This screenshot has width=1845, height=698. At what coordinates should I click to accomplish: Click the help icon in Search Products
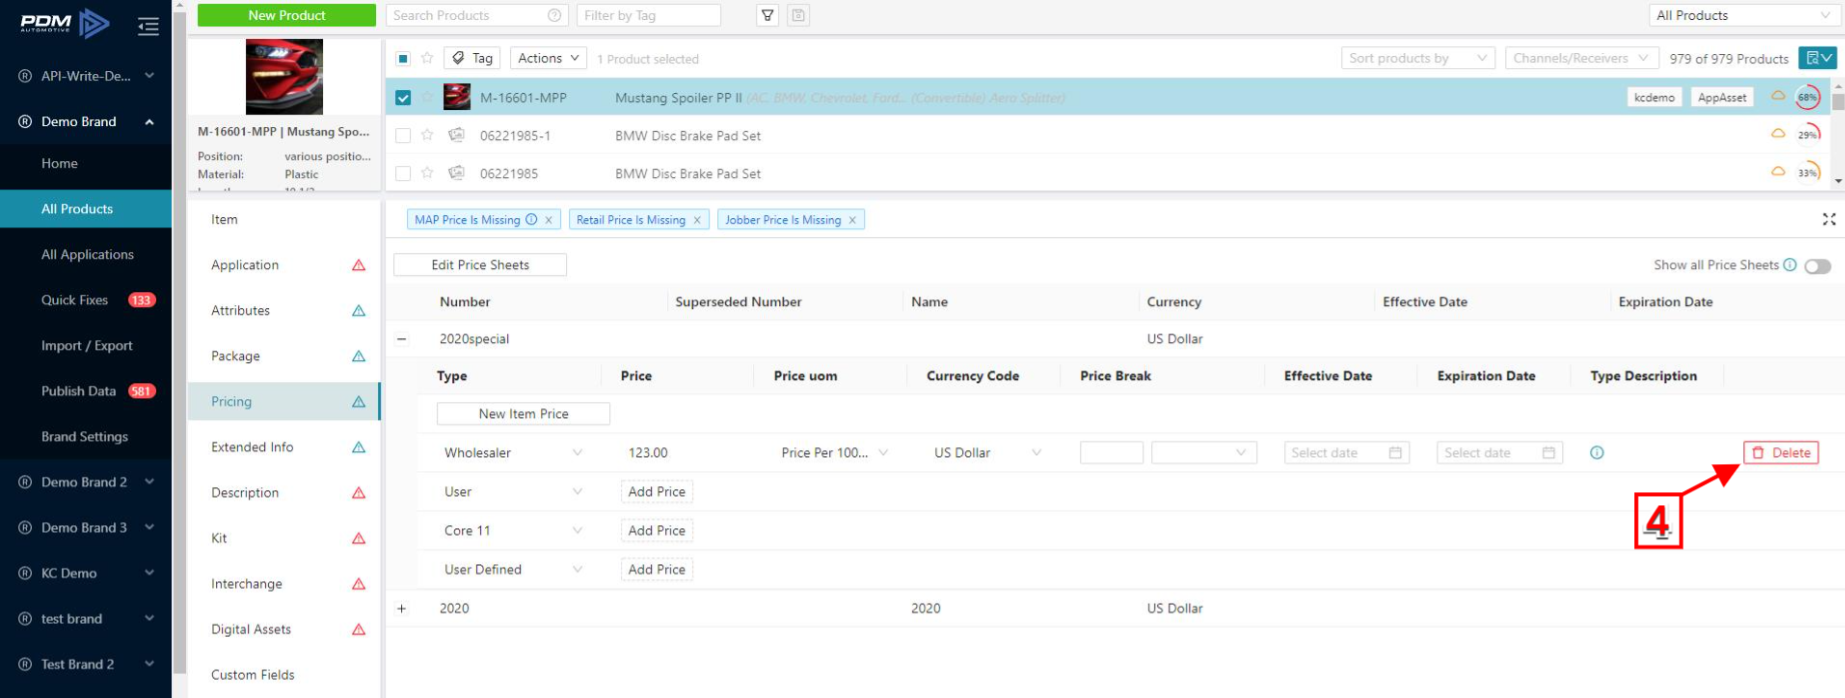[x=554, y=15]
